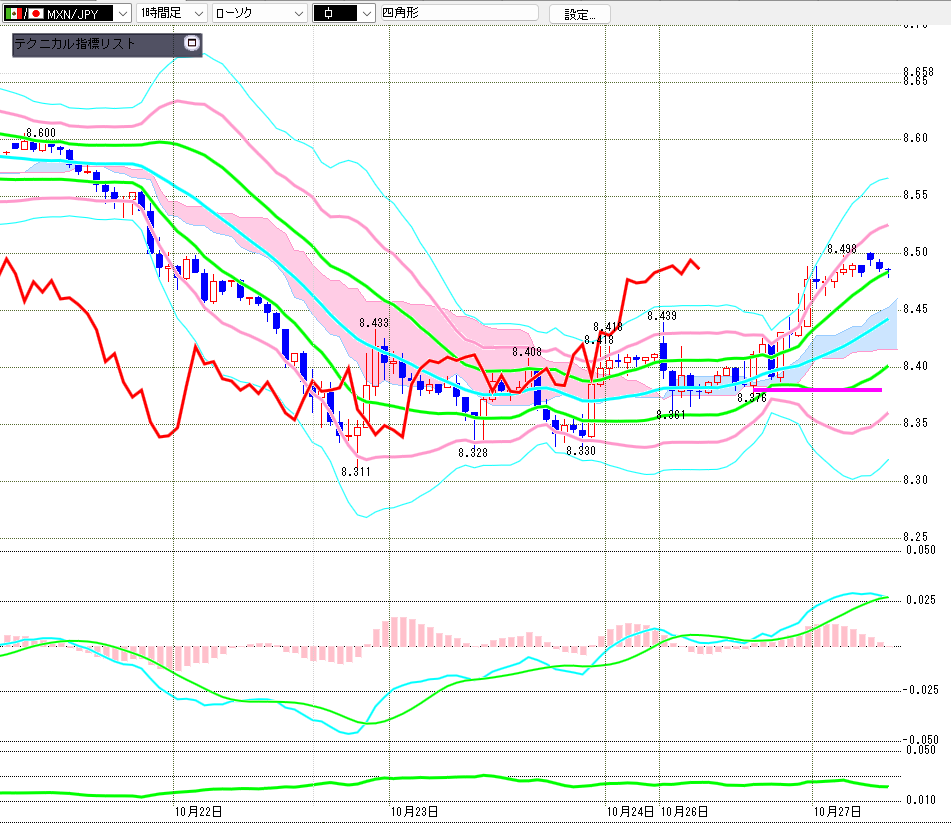Click the 8.376 price label
The width and height of the screenshot is (951, 823).
(x=752, y=398)
